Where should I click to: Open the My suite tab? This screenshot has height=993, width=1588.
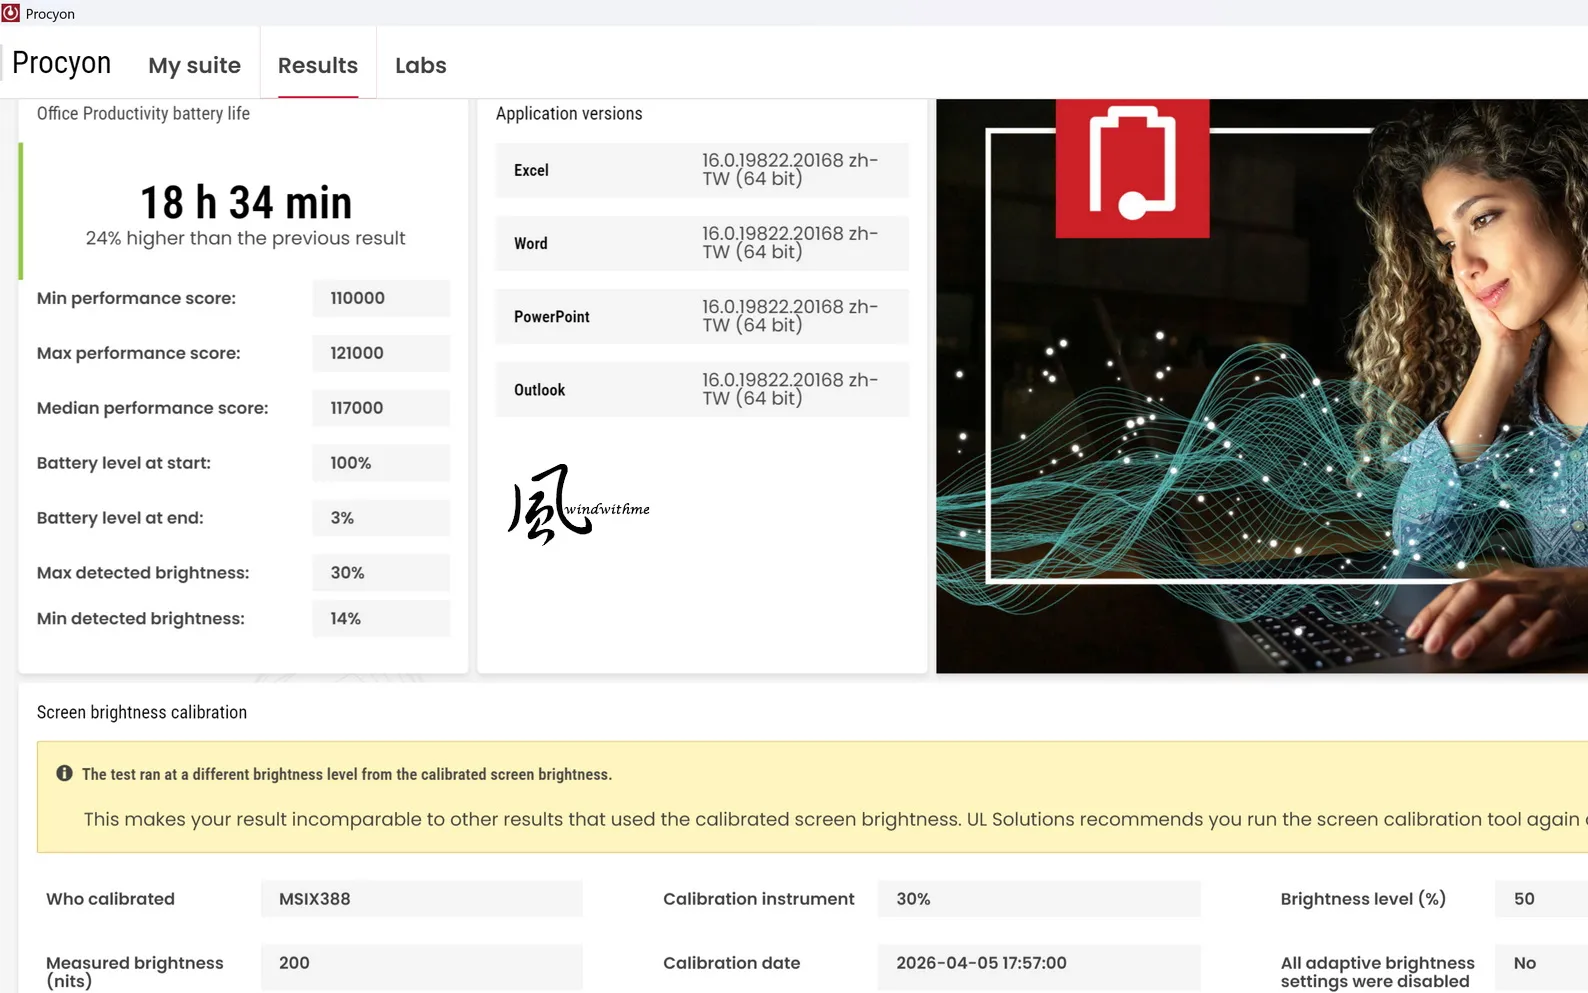pos(194,65)
